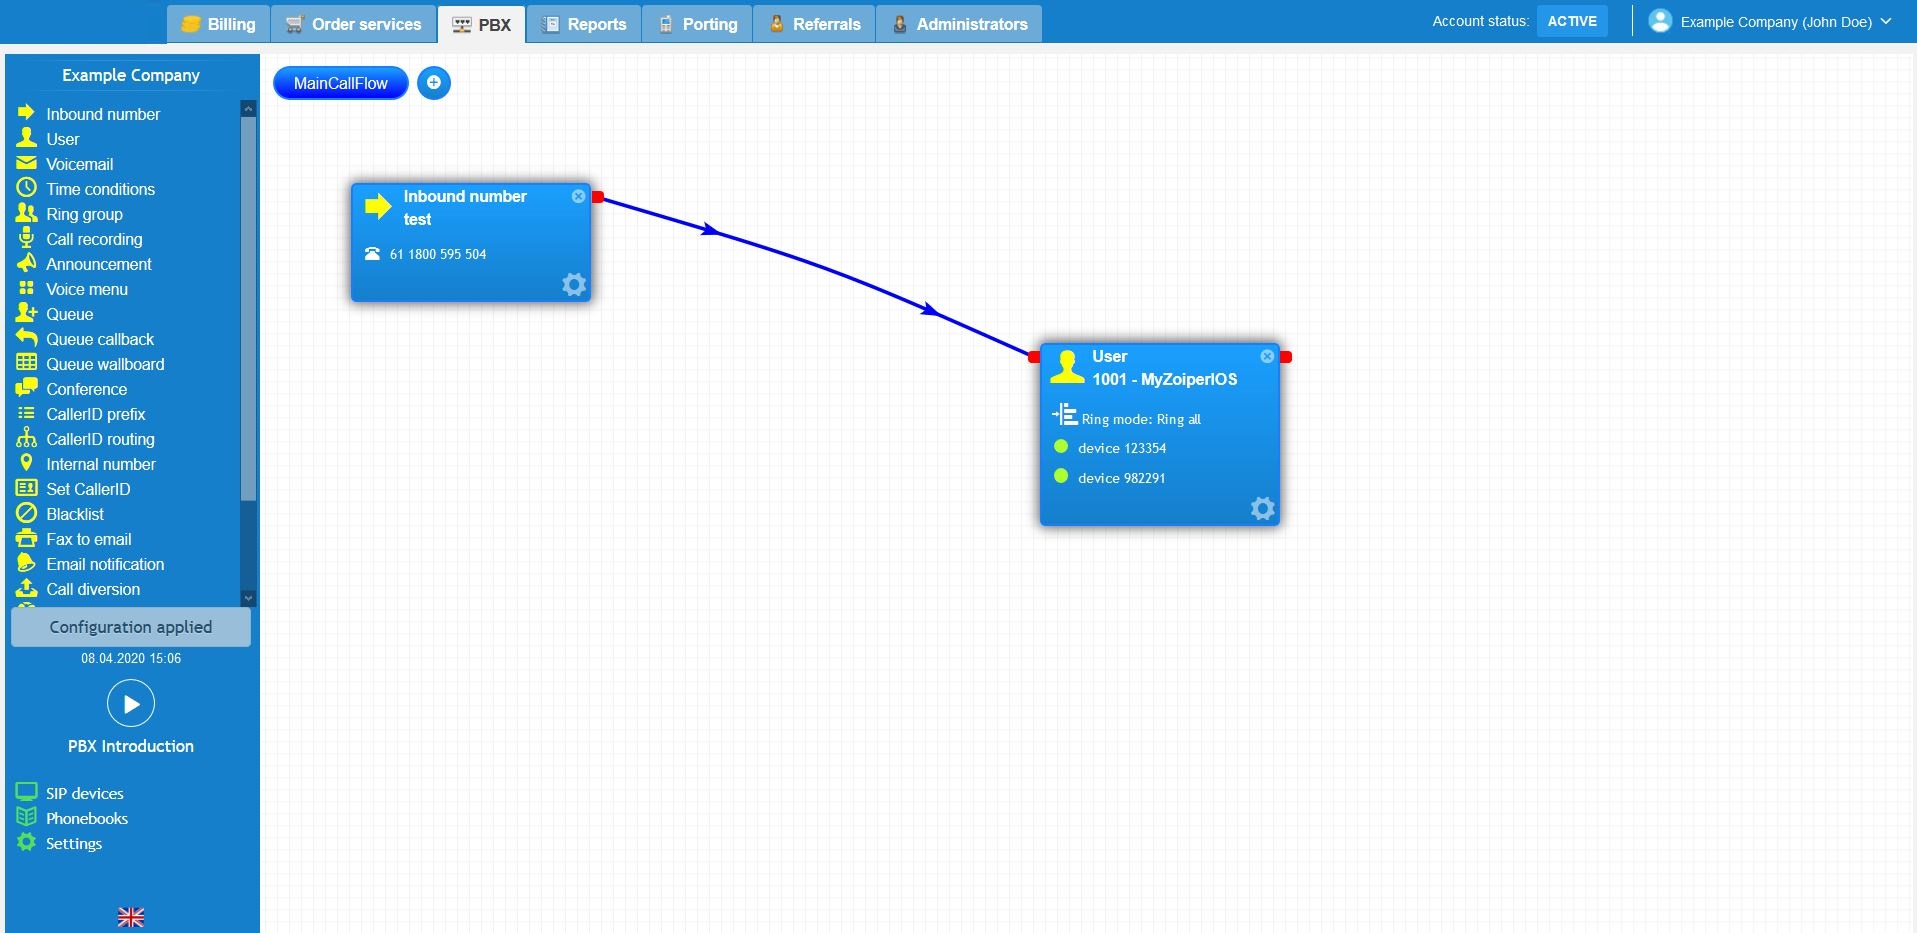Open the Voicemail element icon

click(x=26, y=163)
